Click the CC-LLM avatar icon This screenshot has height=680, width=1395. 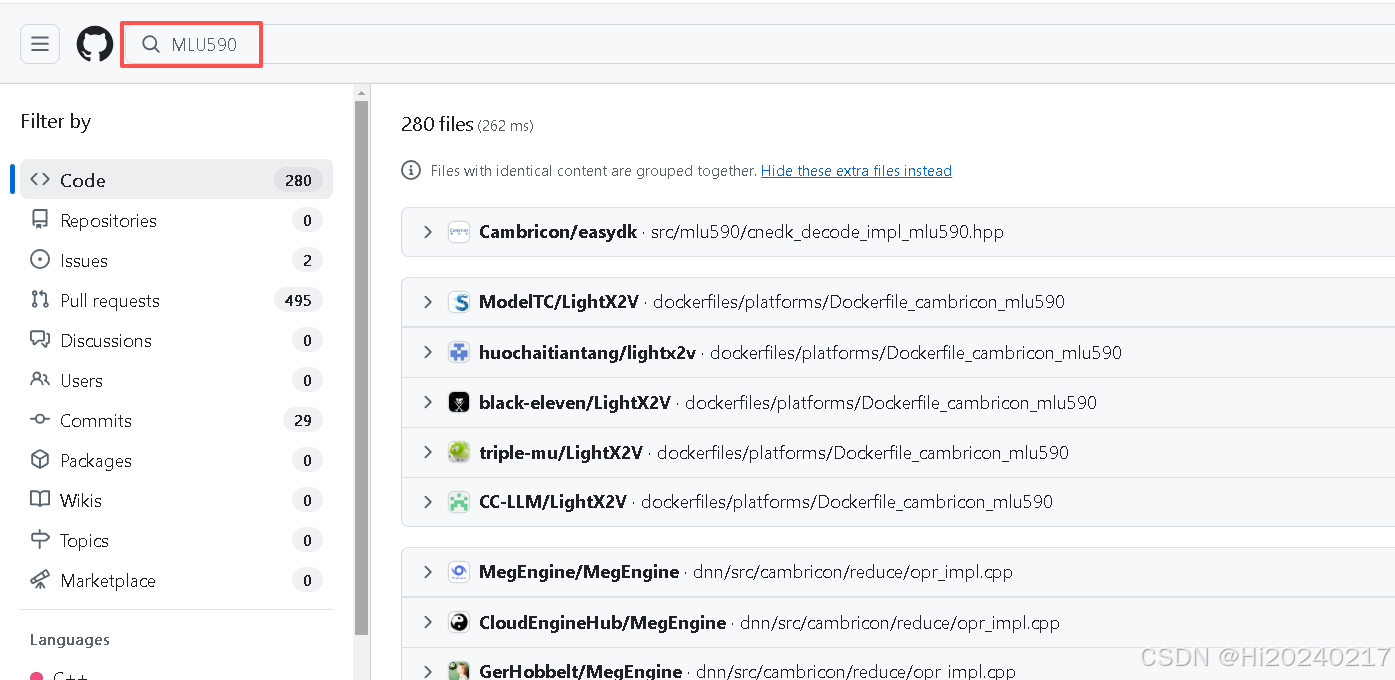point(459,502)
